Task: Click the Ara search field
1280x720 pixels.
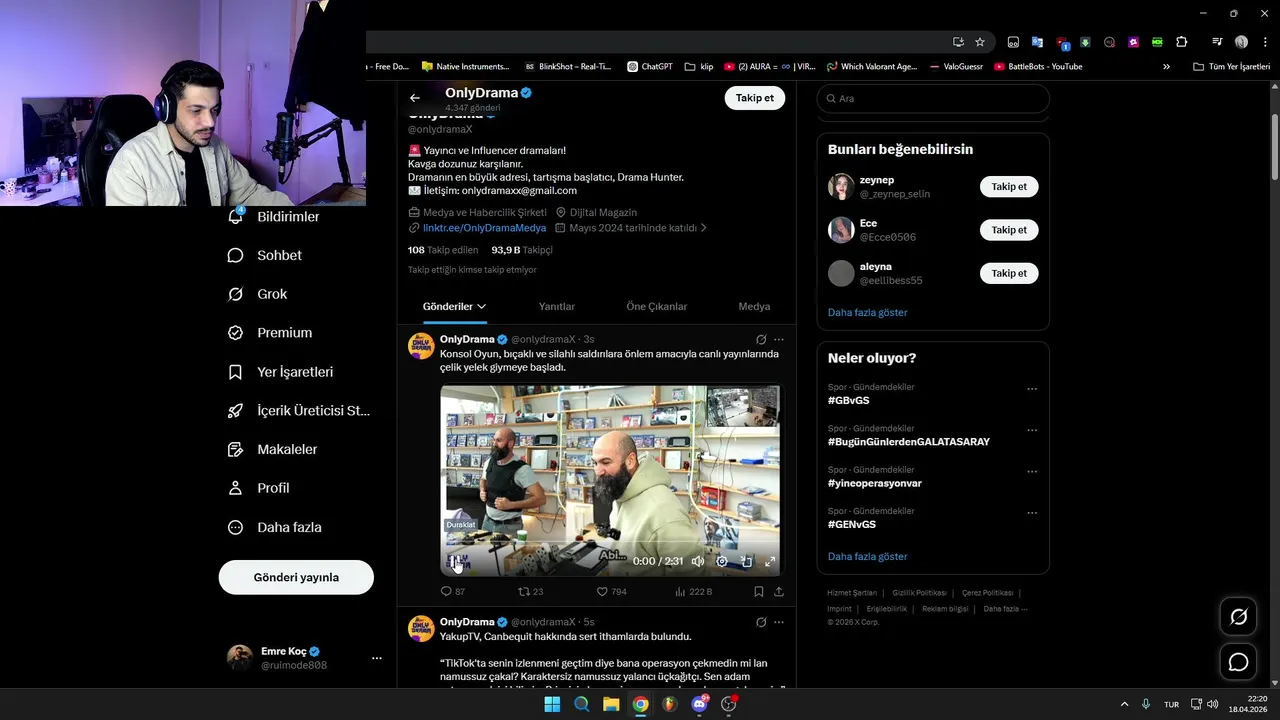Action: click(x=933, y=99)
